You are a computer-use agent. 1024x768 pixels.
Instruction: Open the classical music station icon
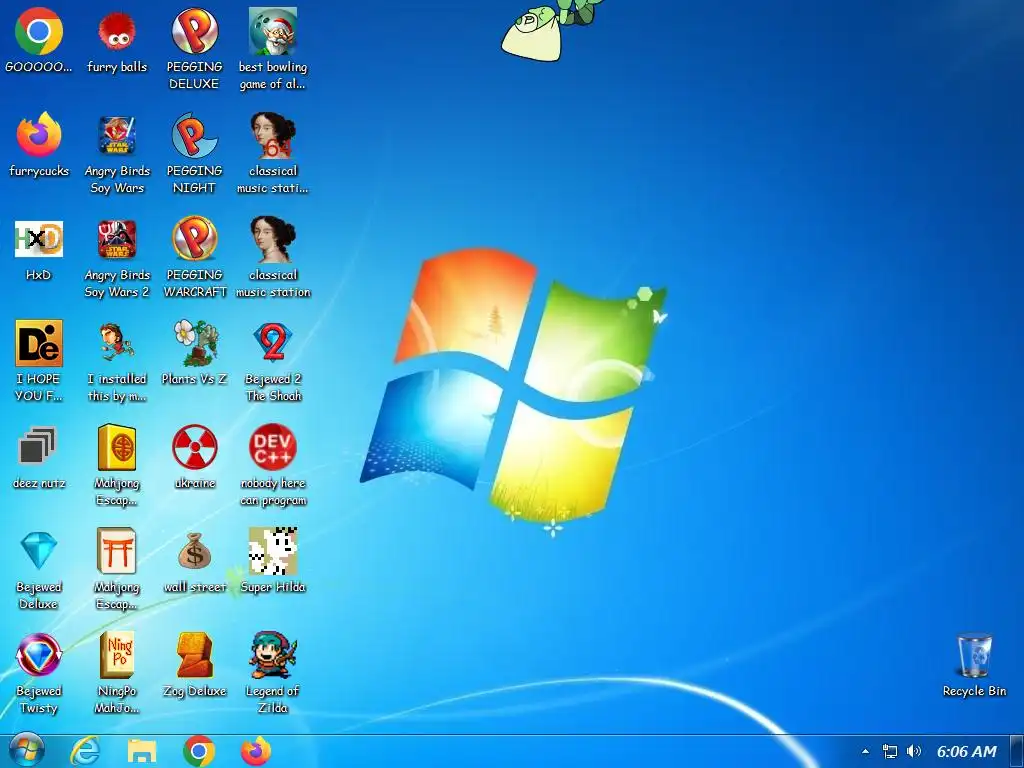pyautogui.click(x=273, y=239)
